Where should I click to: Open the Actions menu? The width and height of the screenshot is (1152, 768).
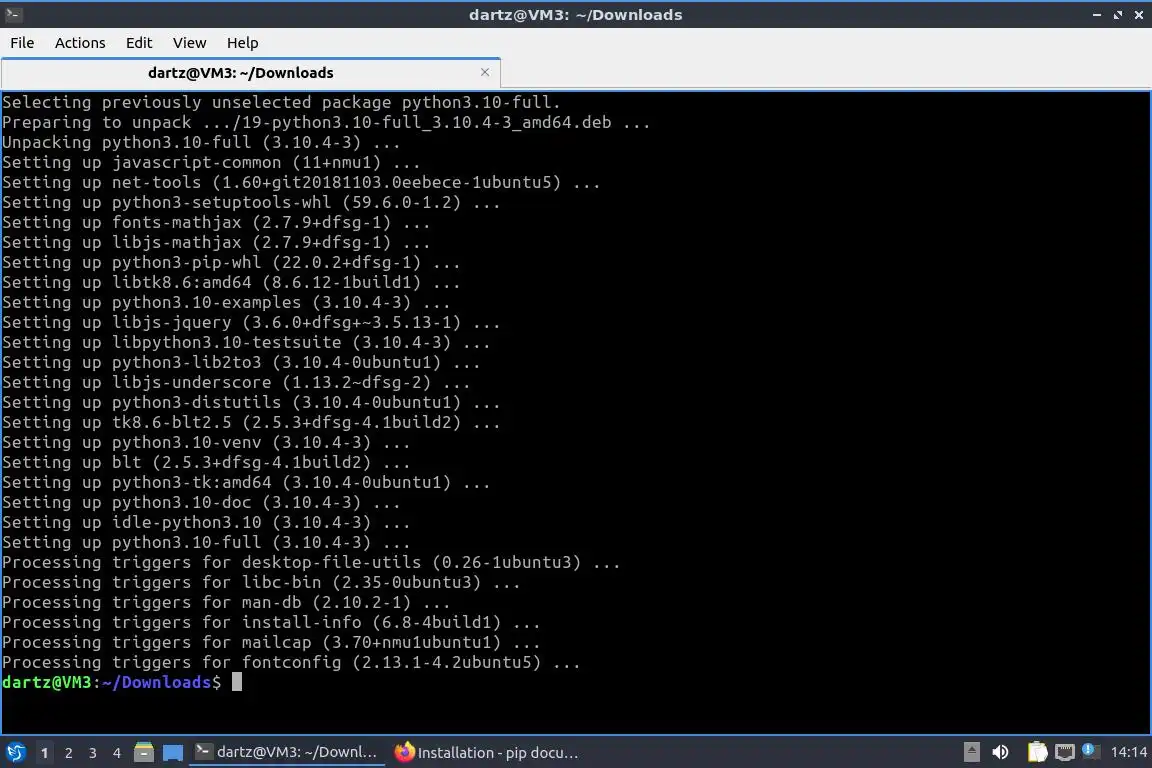tap(80, 43)
